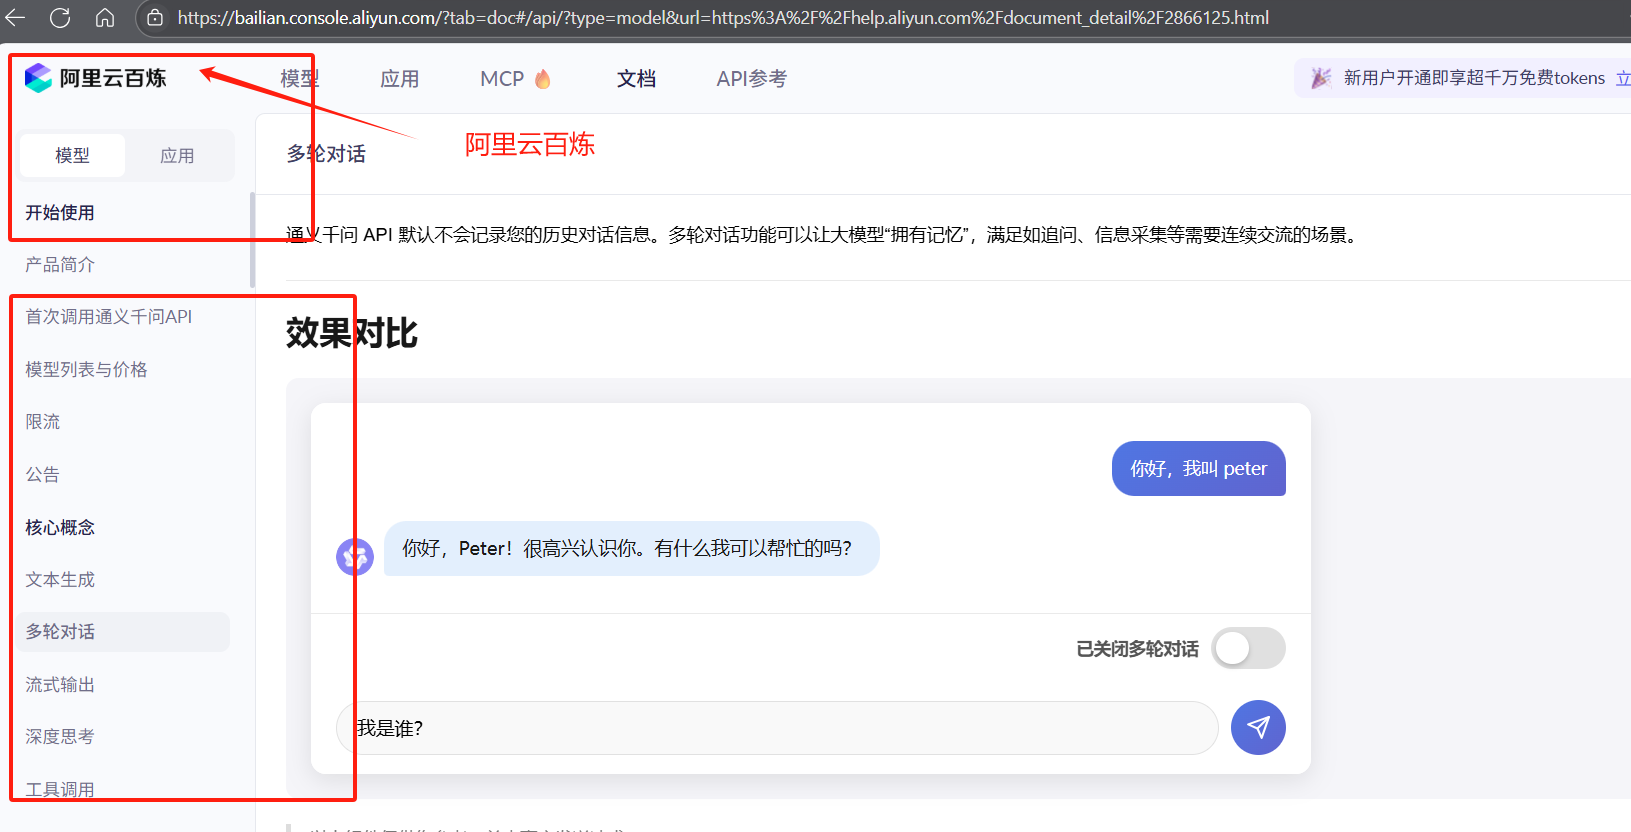
Task: View site info lock icon in address bar
Action: click(155, 18)
